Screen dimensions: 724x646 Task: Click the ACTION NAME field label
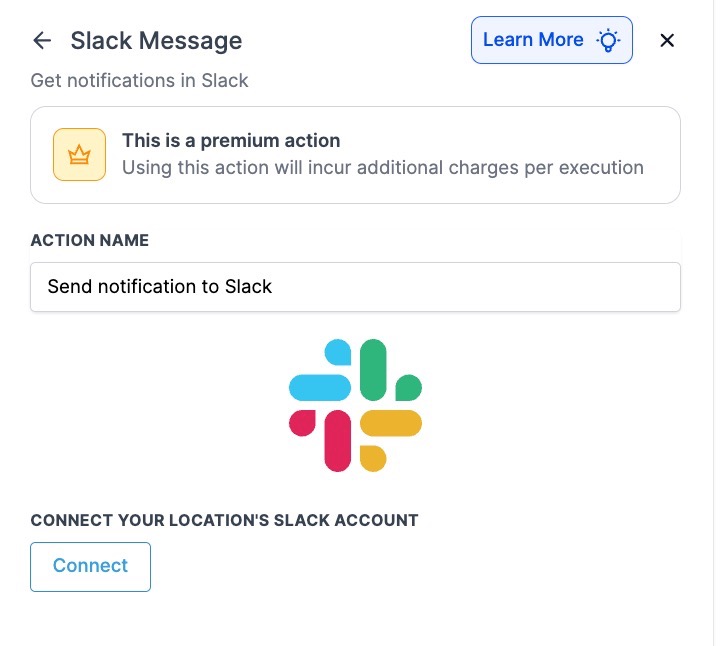tap(90, 241)
